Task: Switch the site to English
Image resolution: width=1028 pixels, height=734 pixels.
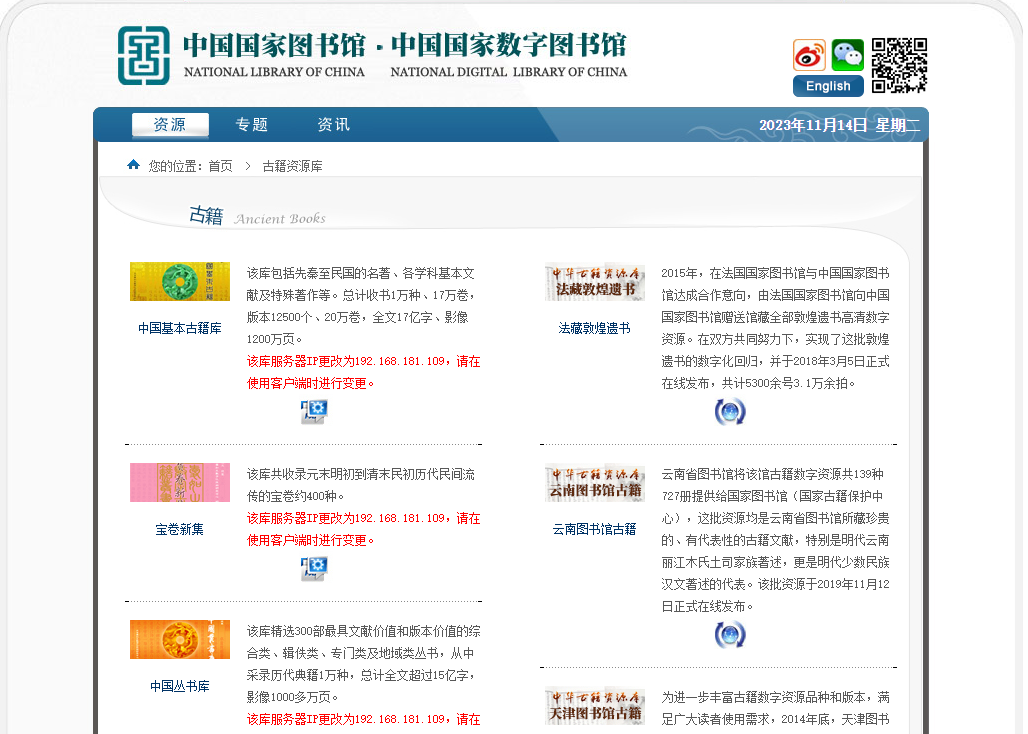Action: [x=828, y=86]
